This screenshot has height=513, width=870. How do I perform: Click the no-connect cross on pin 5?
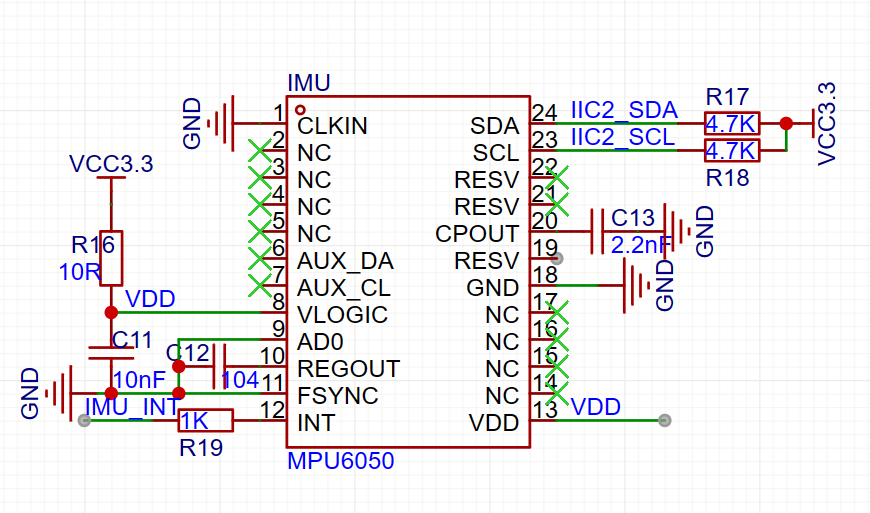[x=260, y=231]
